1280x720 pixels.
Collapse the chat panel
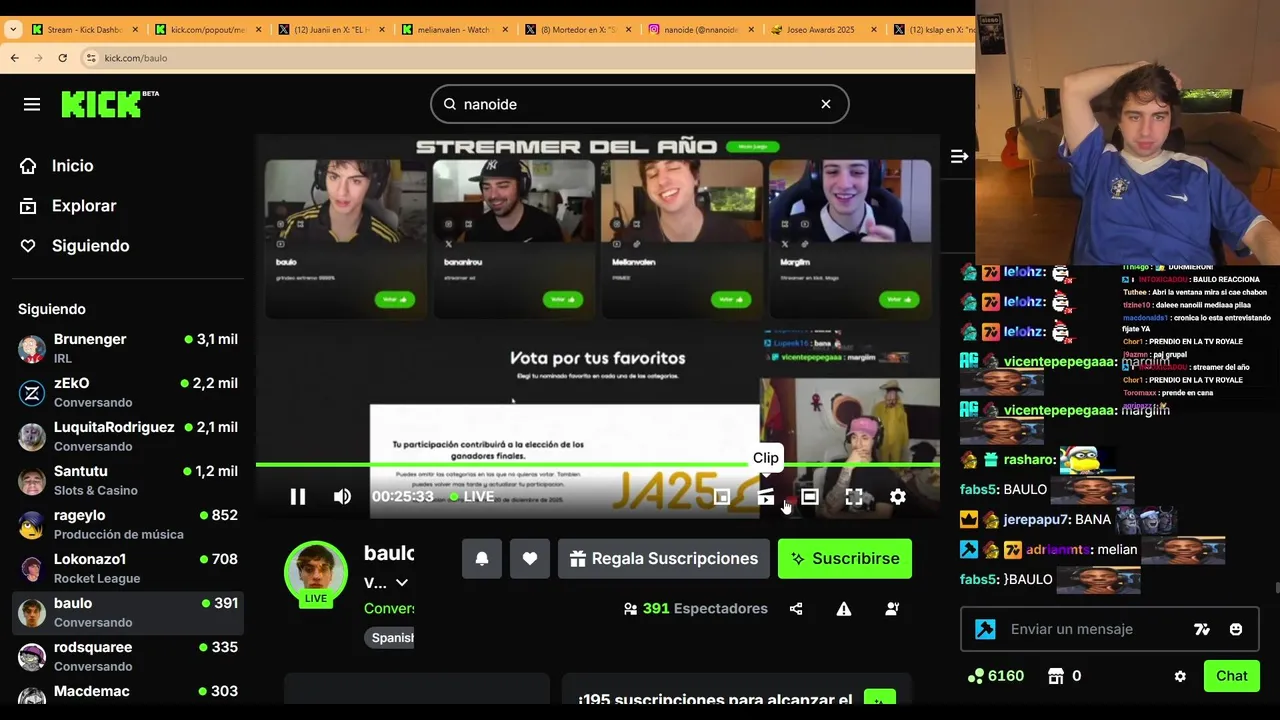click(959, 156)
